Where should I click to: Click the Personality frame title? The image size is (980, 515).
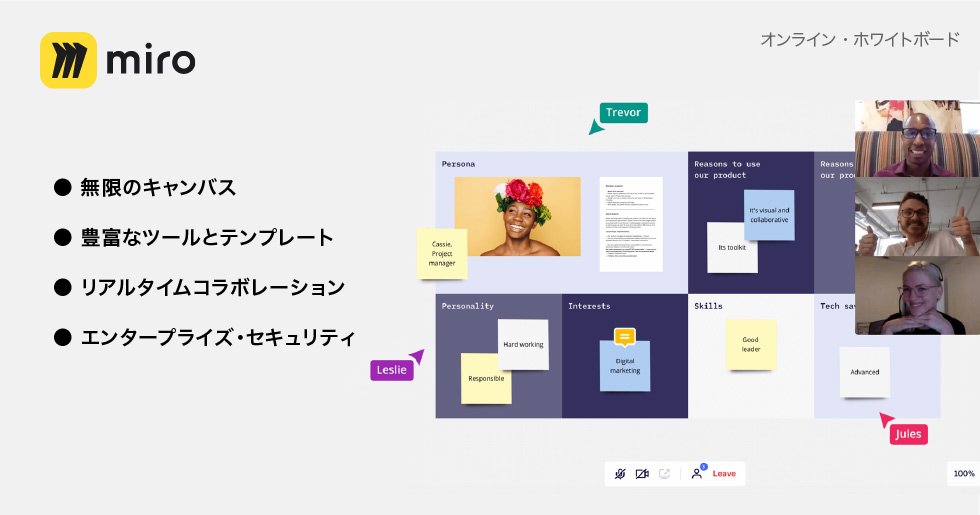[x=468, y=306]
